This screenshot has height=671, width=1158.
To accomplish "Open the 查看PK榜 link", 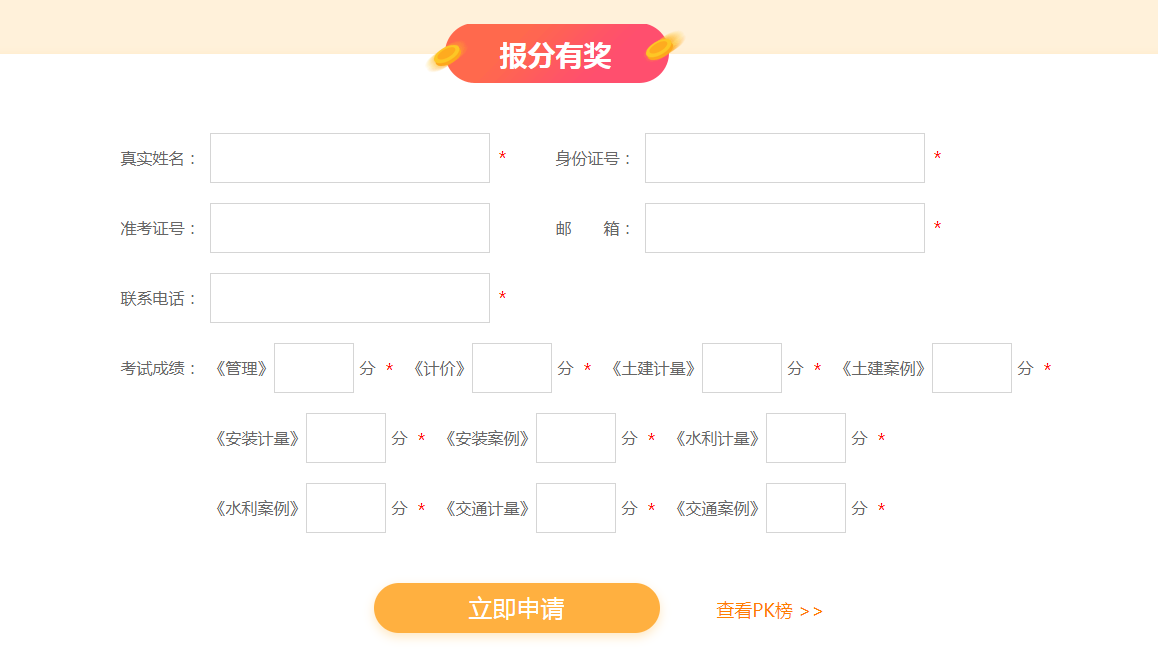I will coord(769,610).
